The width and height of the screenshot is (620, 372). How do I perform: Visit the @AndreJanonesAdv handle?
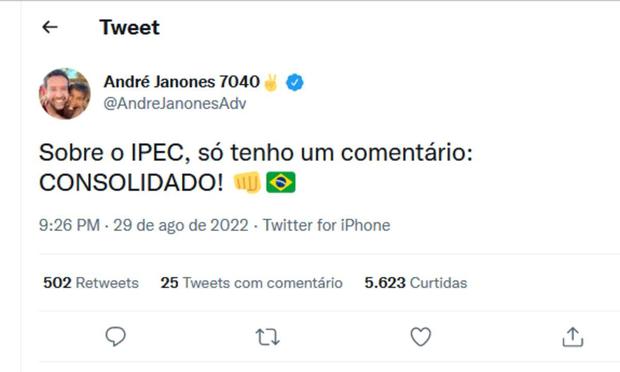175,104
